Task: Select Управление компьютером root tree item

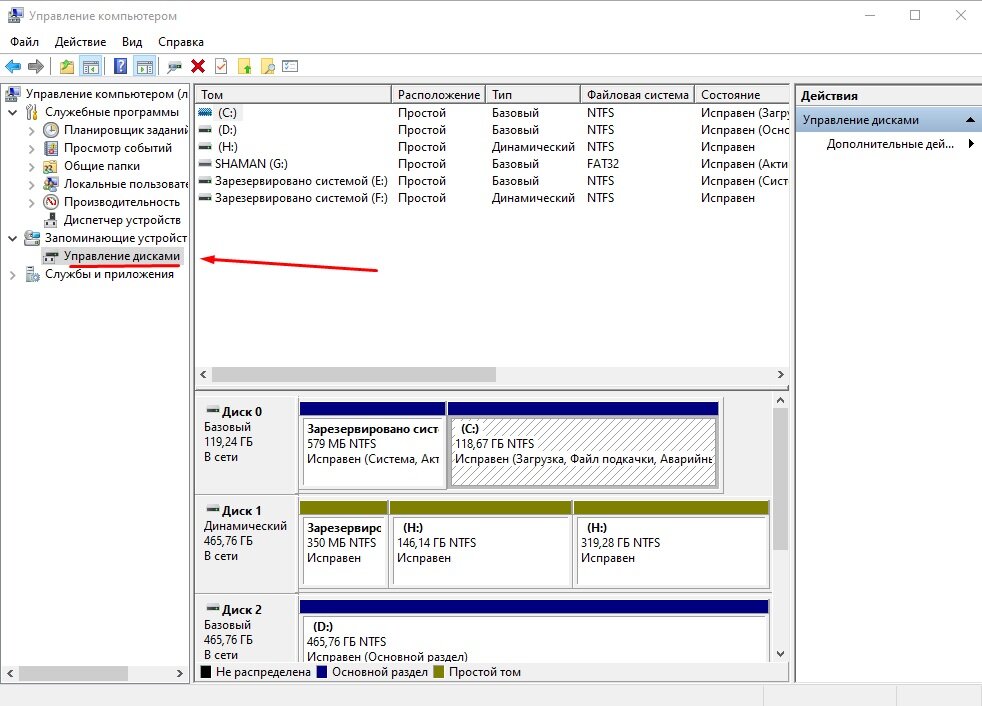Action: (106, 94)
